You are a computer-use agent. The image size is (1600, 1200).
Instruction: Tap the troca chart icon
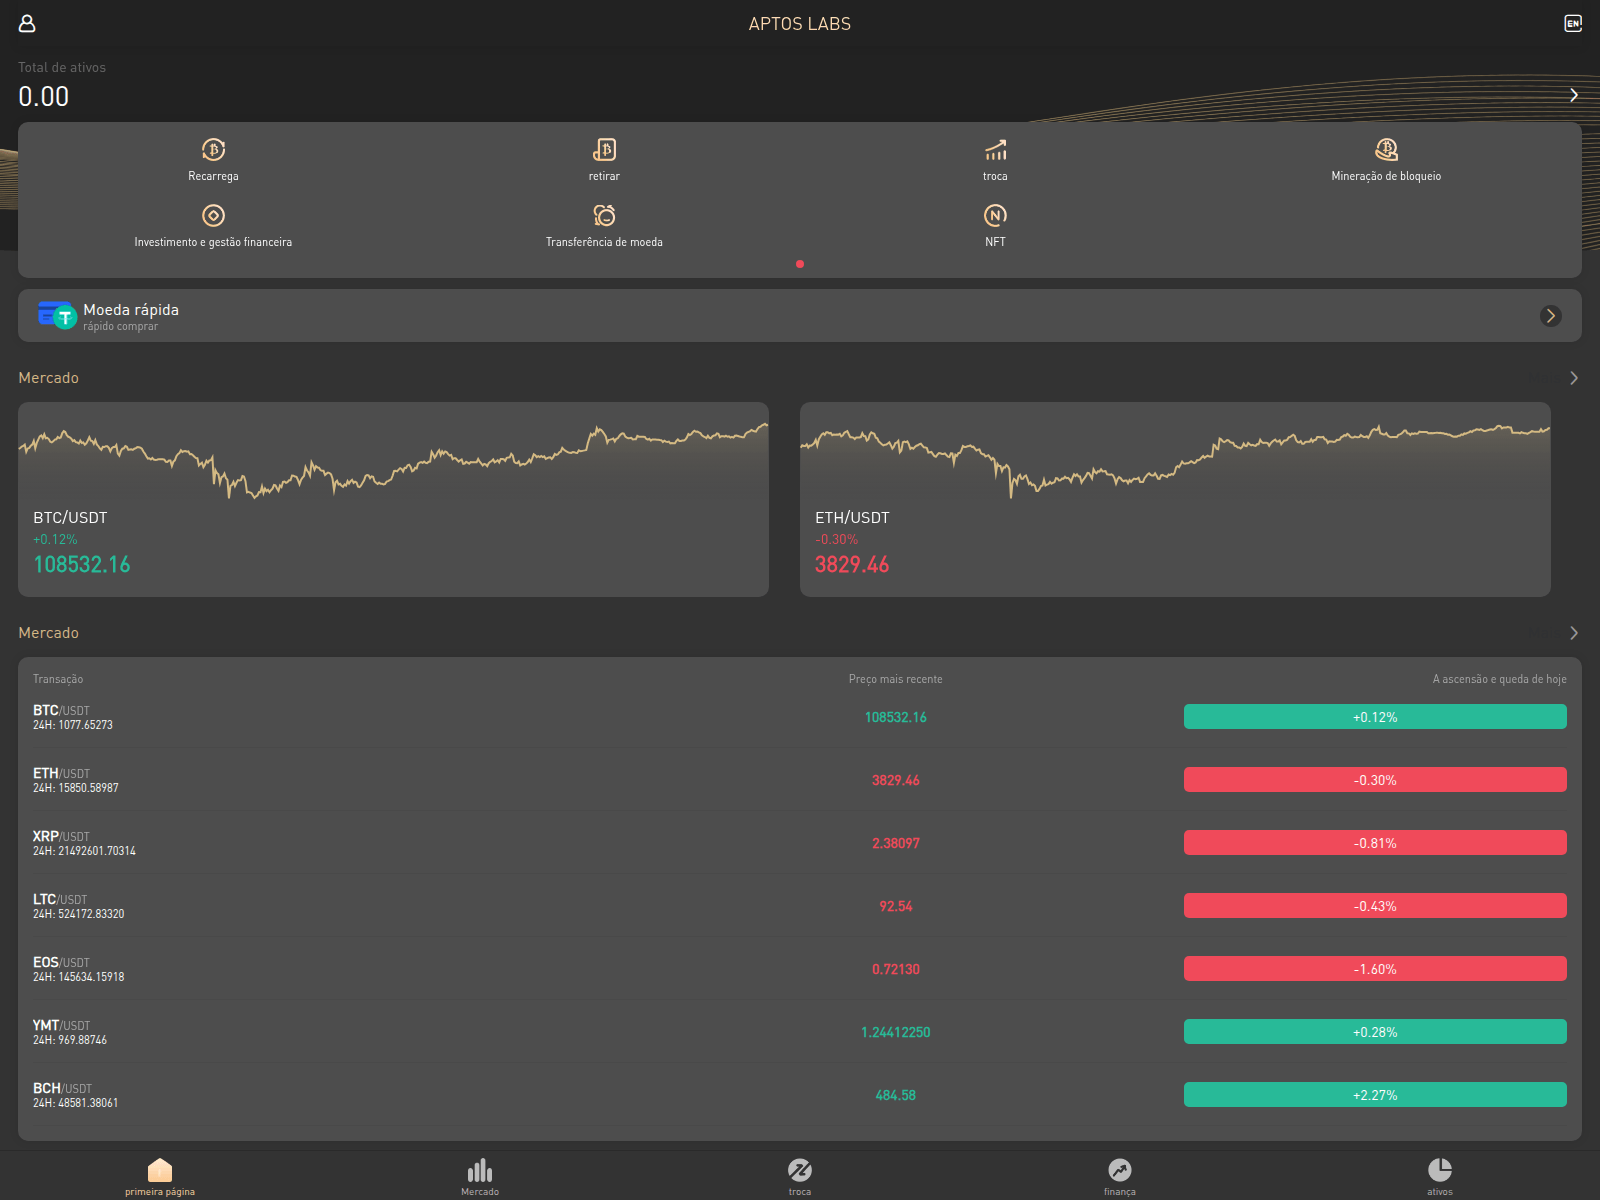[995, 150]
